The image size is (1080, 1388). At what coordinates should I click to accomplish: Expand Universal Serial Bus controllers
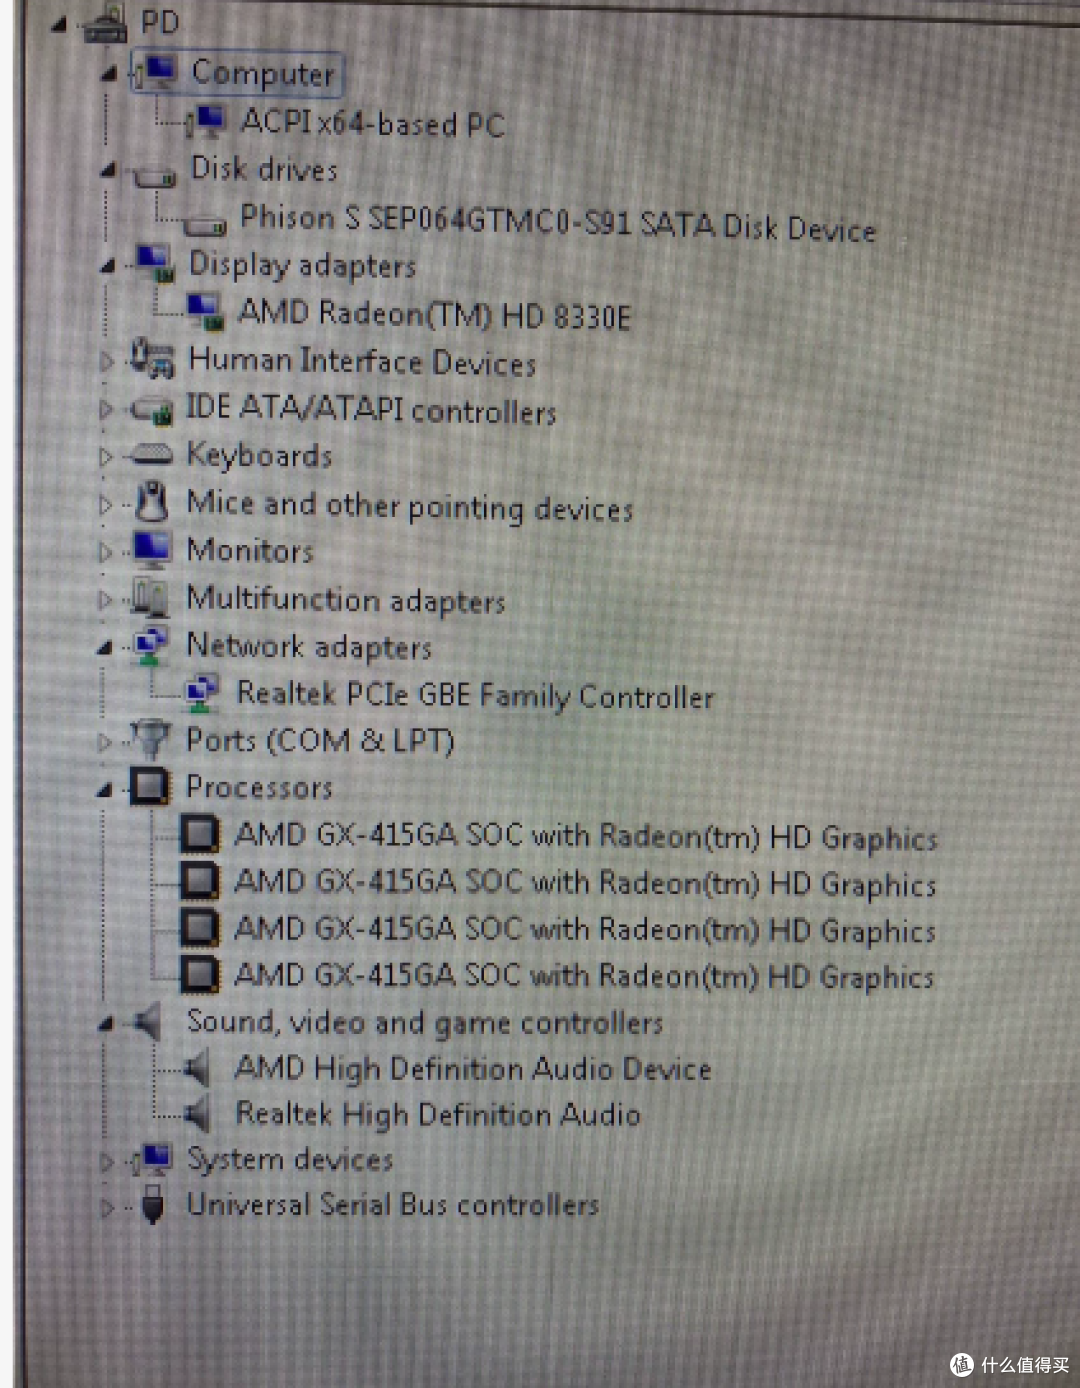(x=106, y=1207)
